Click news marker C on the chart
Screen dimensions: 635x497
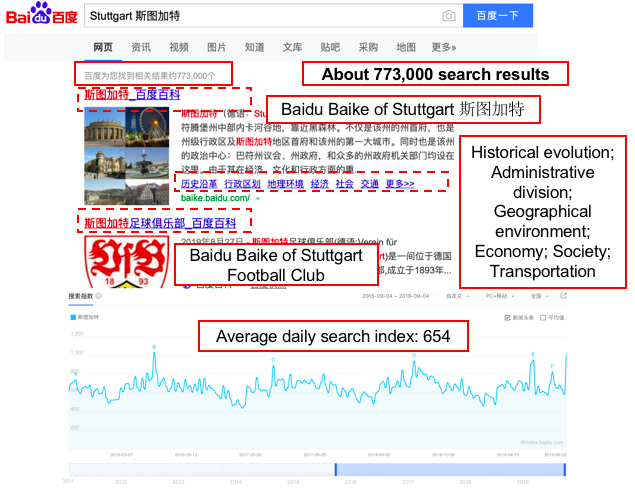point(273,360)
